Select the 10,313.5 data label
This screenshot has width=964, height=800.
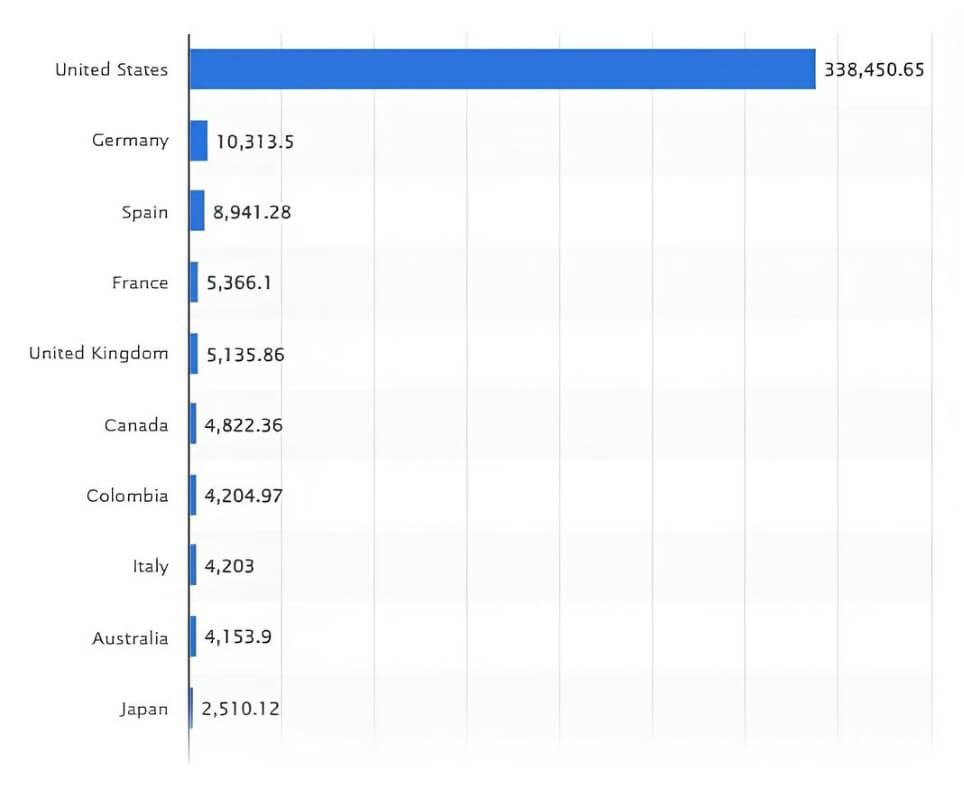pos(255,142)
